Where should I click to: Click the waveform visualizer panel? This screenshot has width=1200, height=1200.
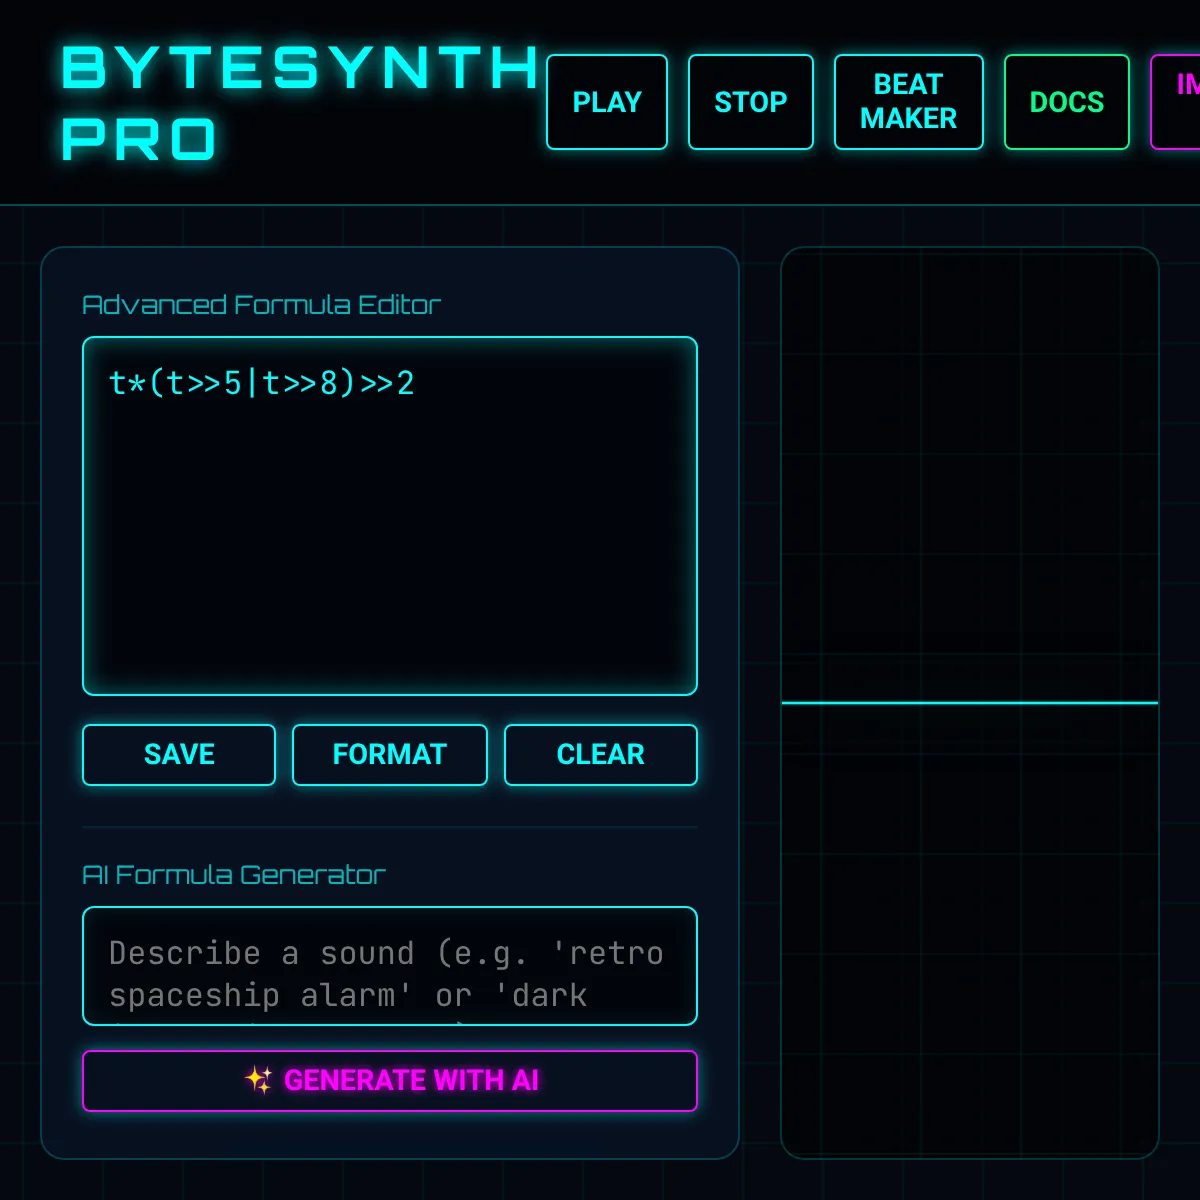click(969, 900)
